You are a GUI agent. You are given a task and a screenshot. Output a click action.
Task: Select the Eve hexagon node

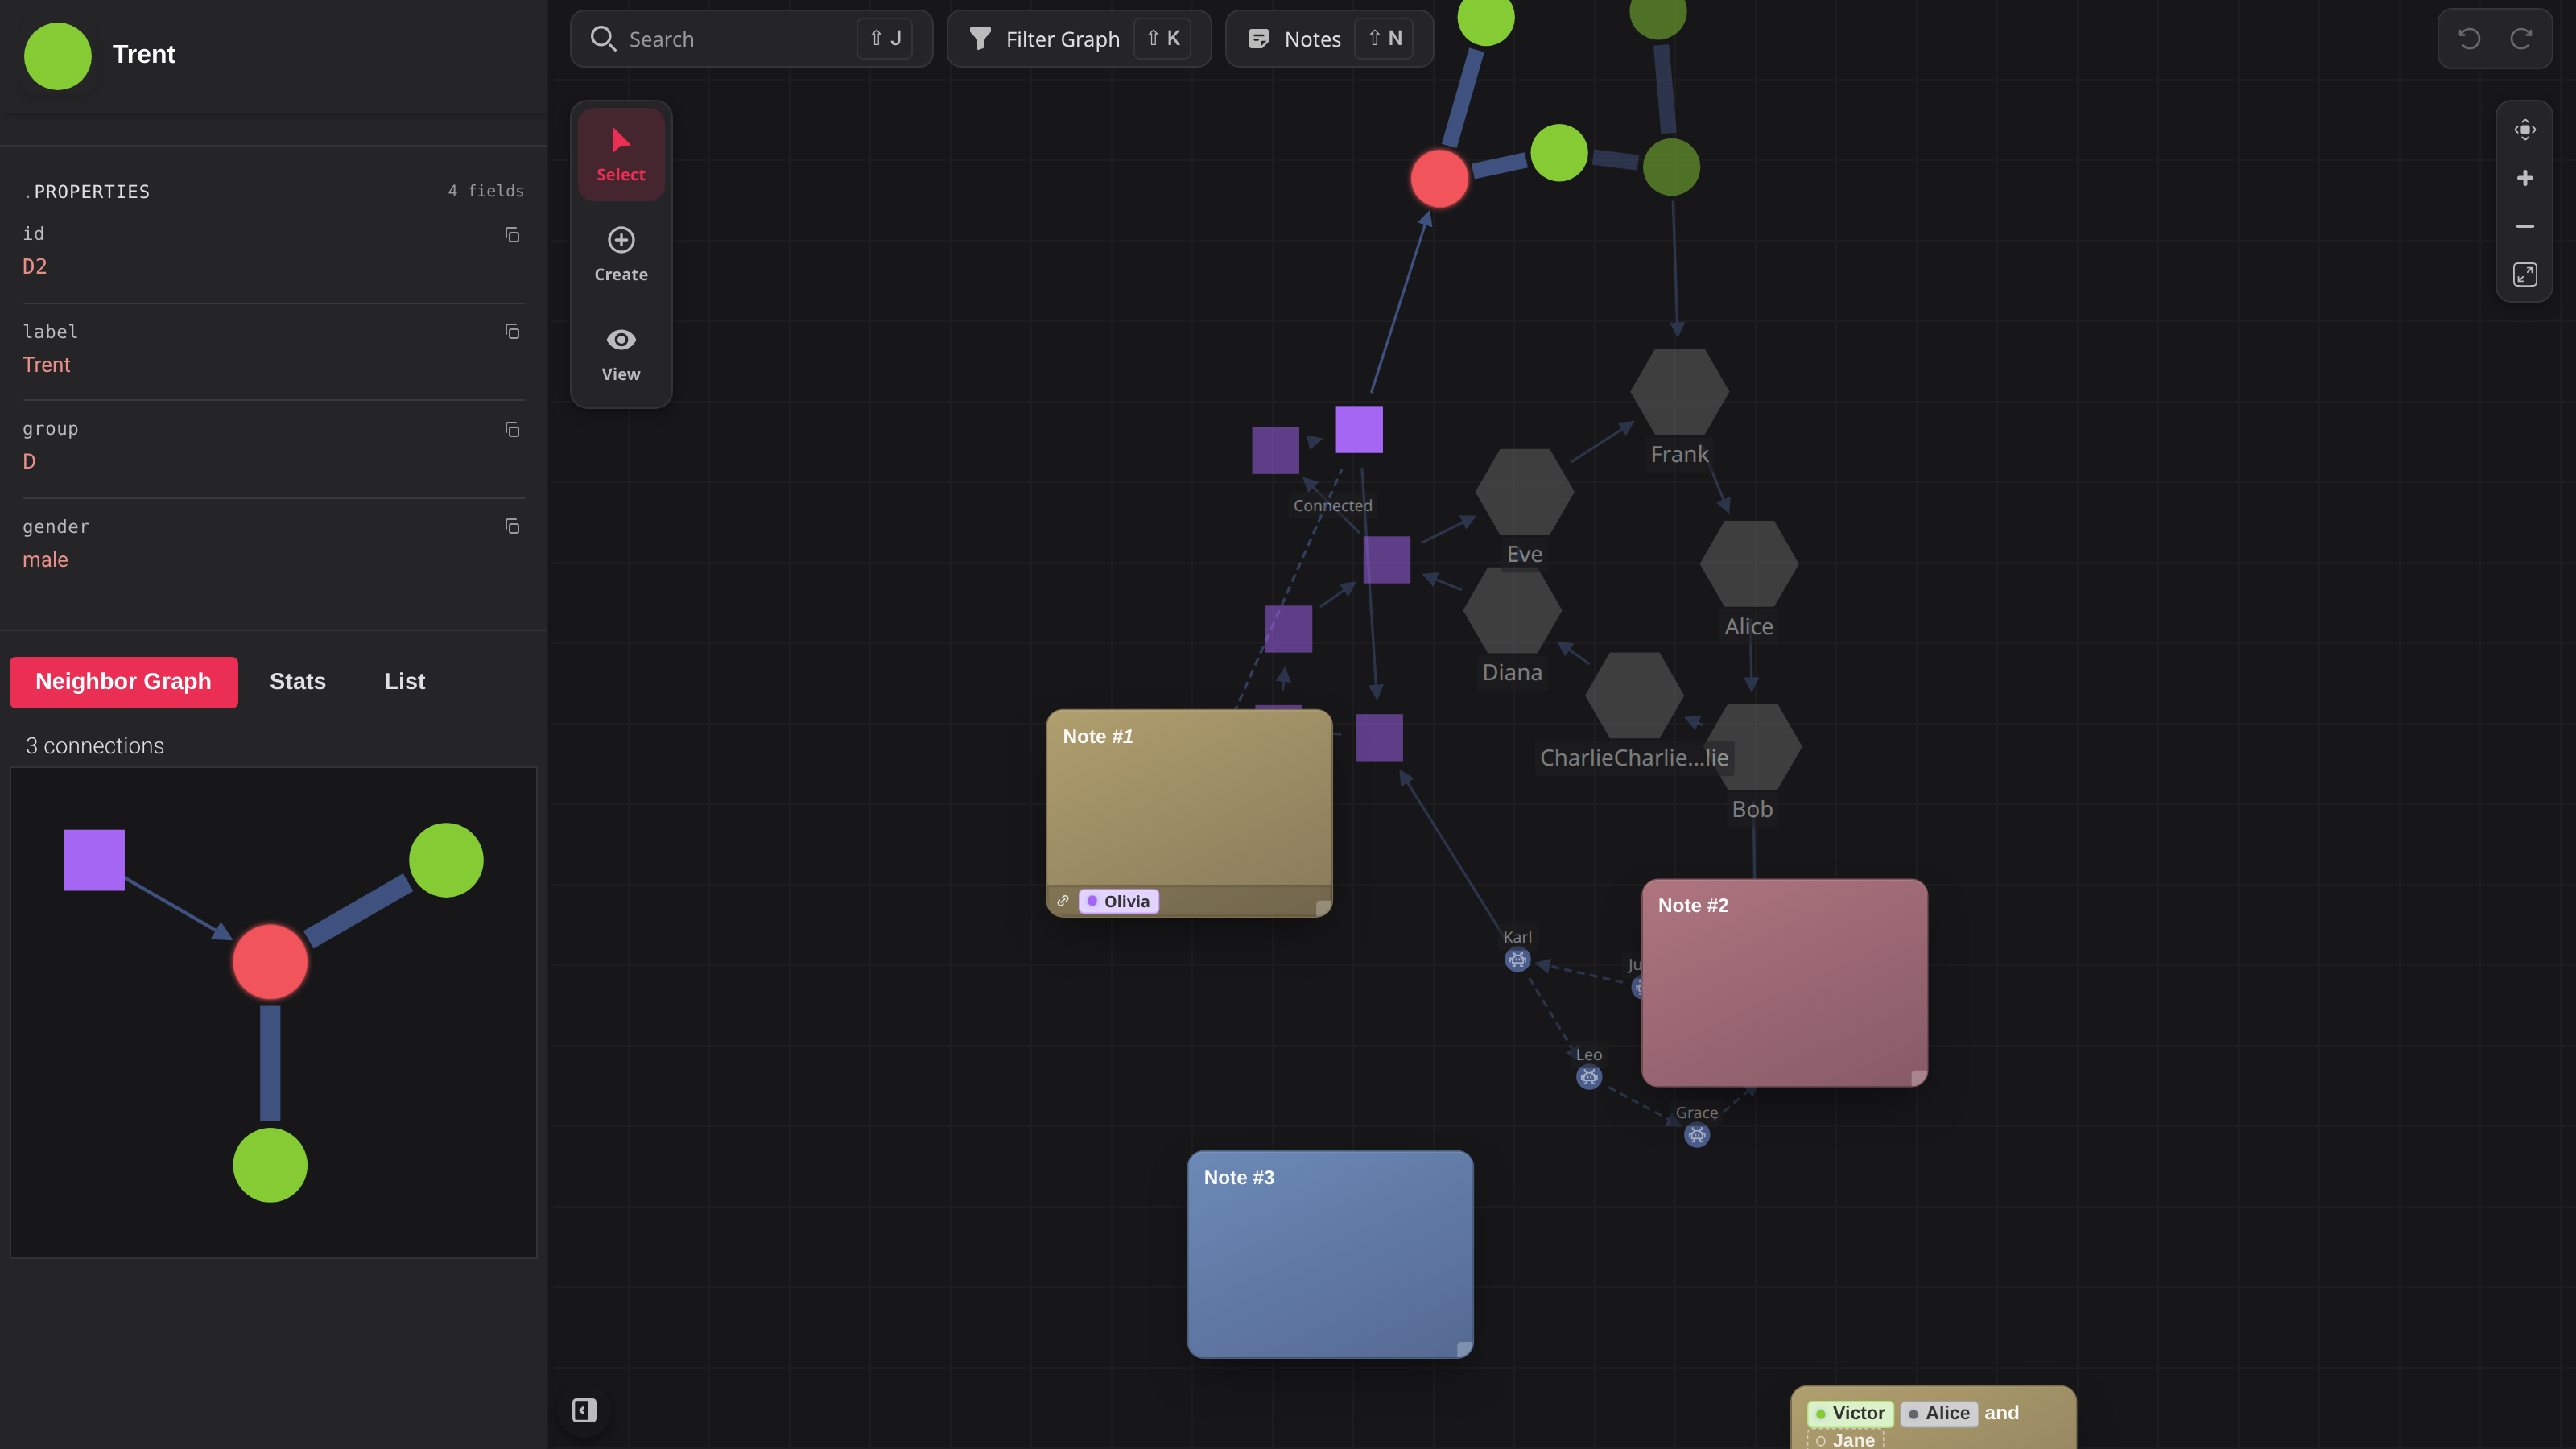(x=1524, y=492)
